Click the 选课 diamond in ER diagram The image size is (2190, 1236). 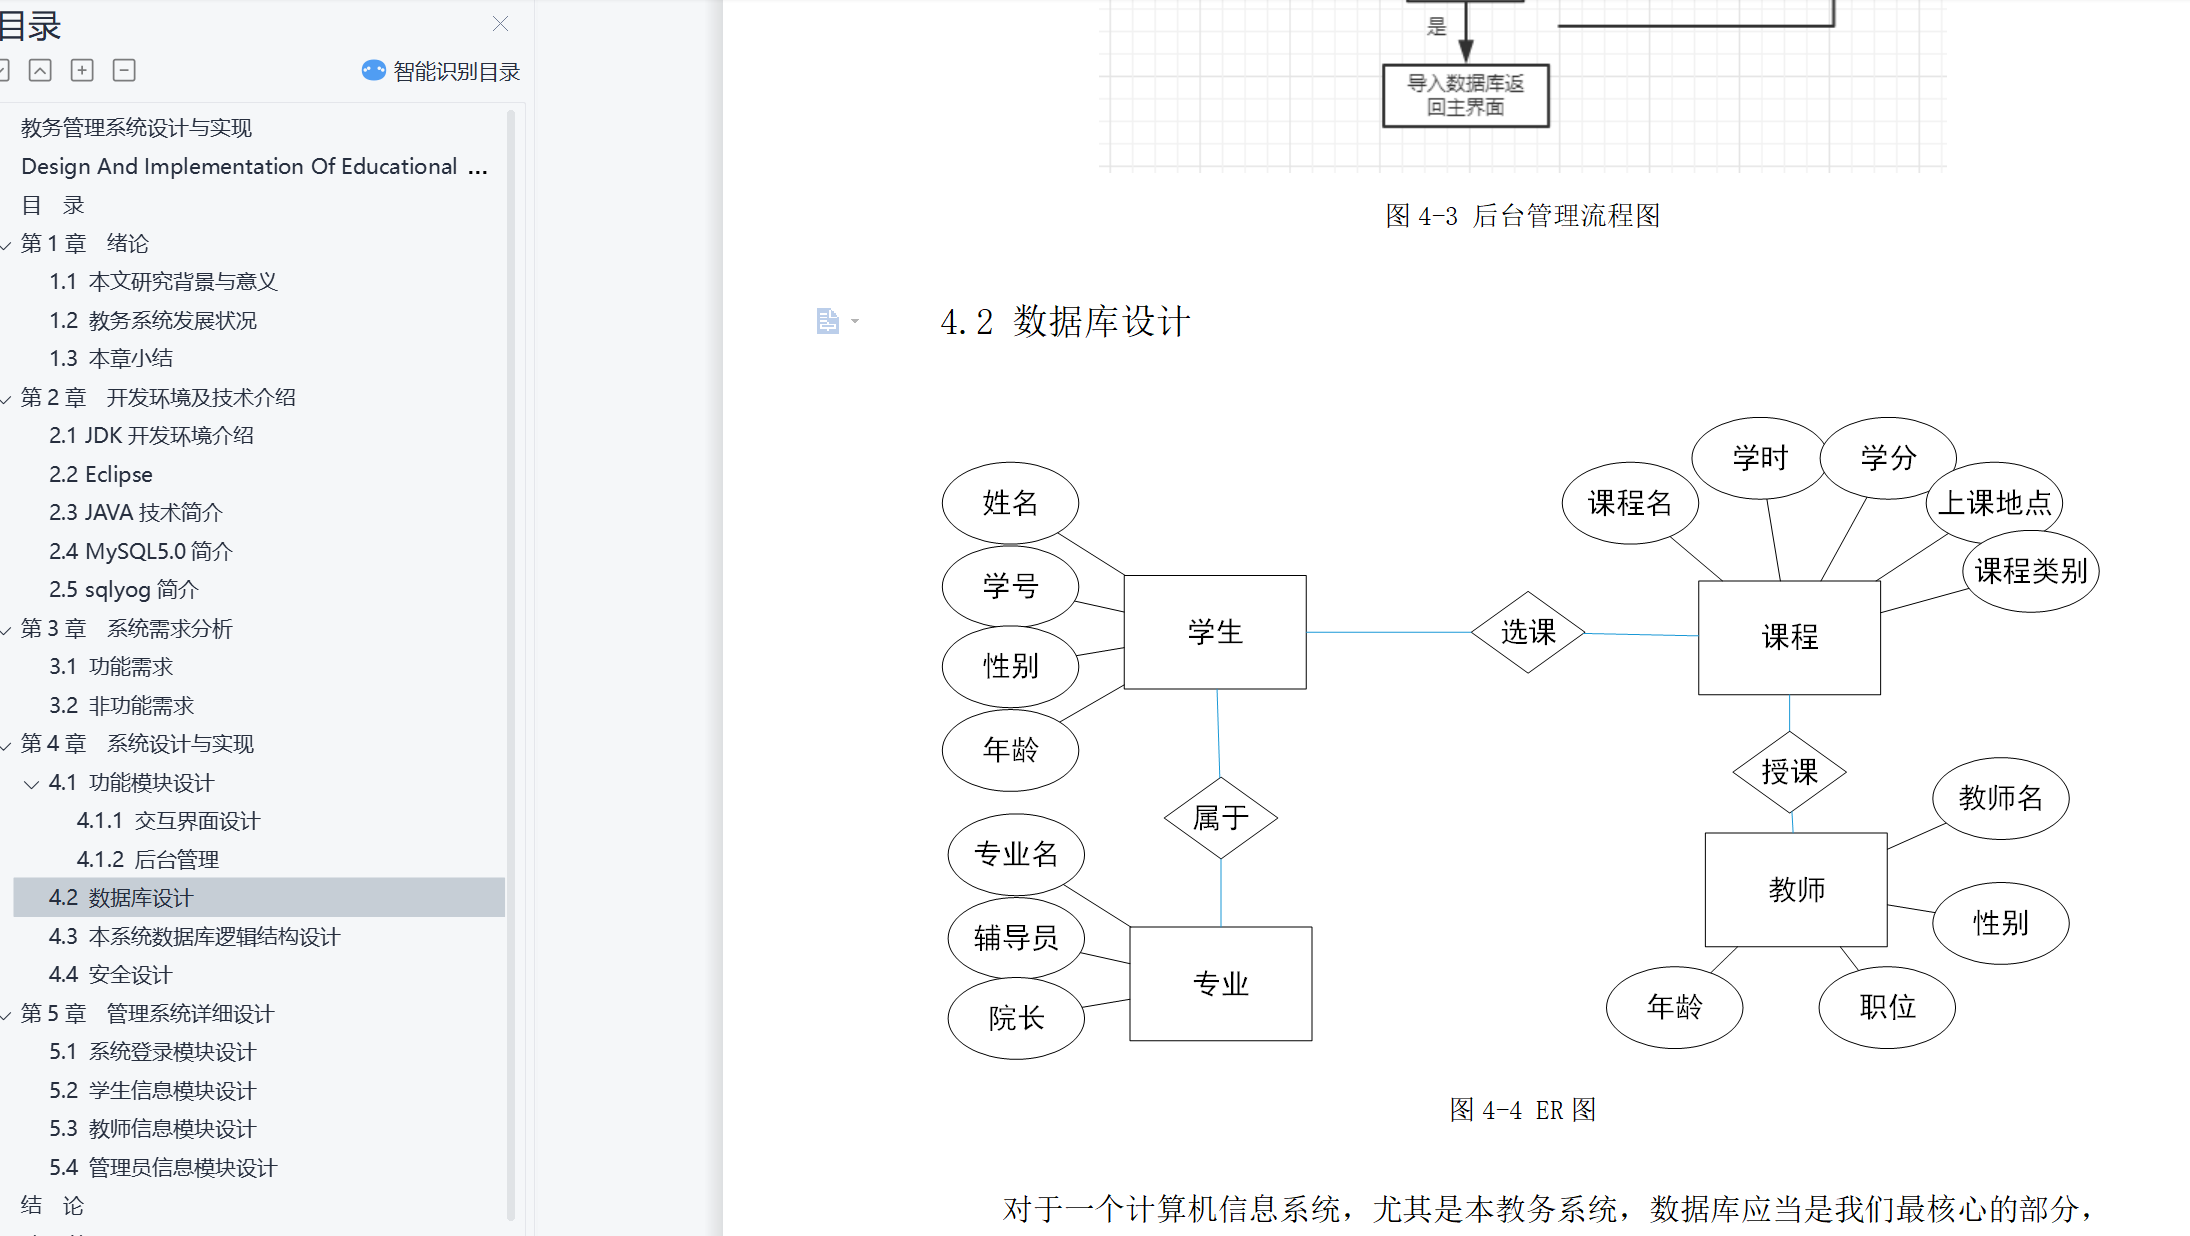click(1528, 632)
